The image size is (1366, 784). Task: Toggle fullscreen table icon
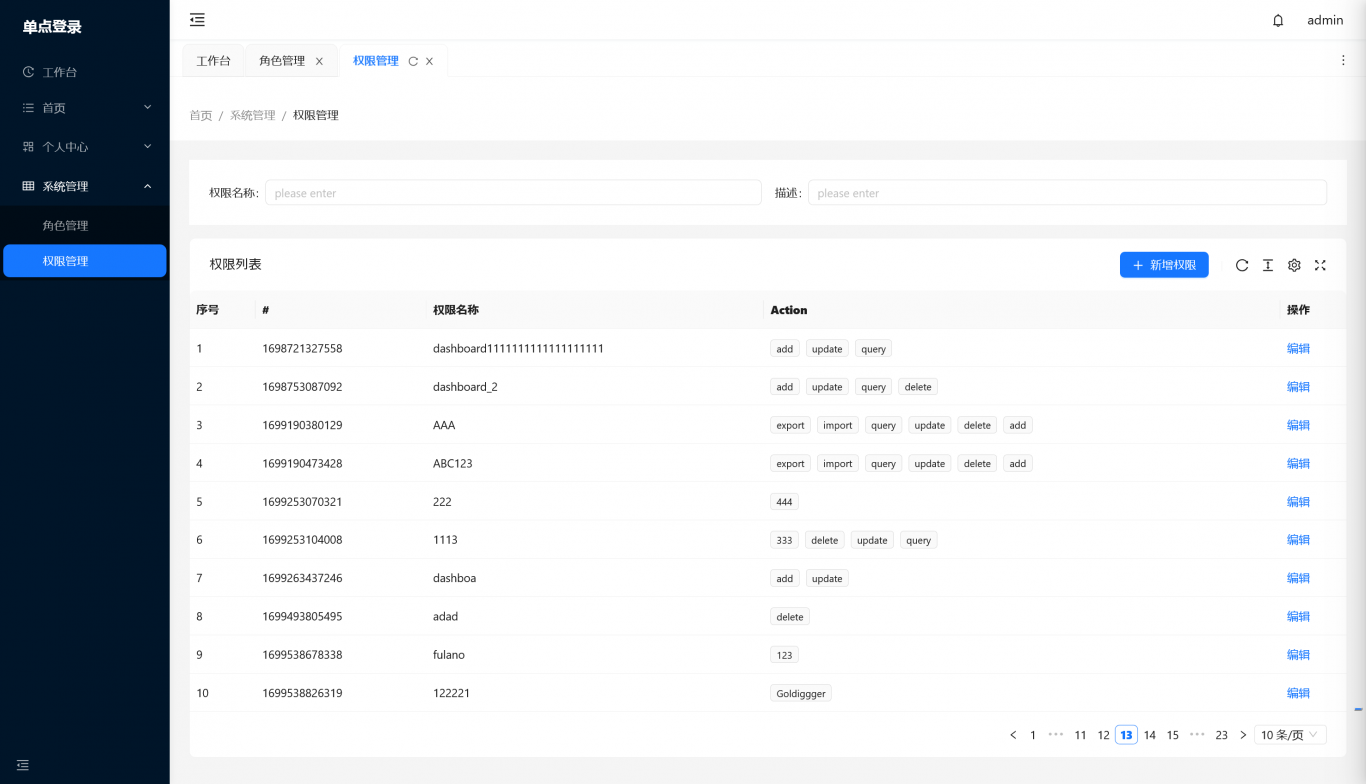[x=1320, y=265]
